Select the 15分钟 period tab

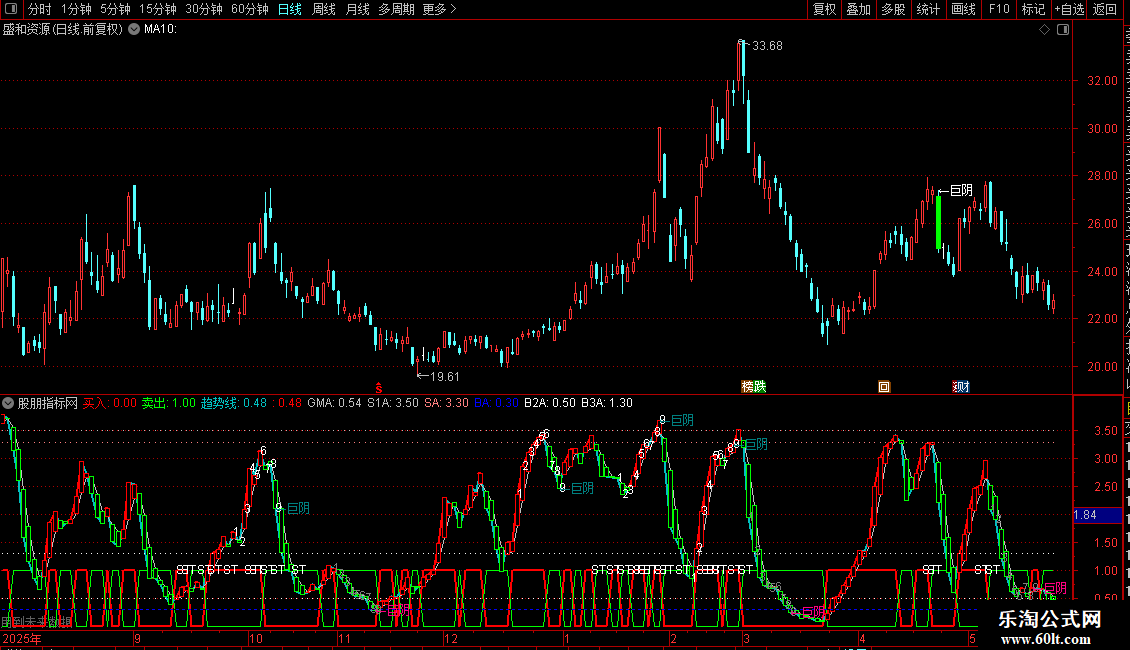[x=158, y=9]
